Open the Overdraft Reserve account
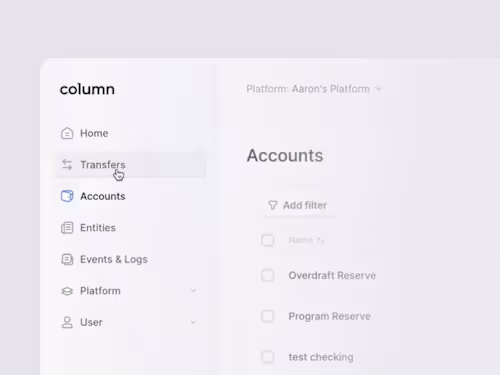Viewport: 500px width, 375px height. pyautogui.click(x=332, y=275)
